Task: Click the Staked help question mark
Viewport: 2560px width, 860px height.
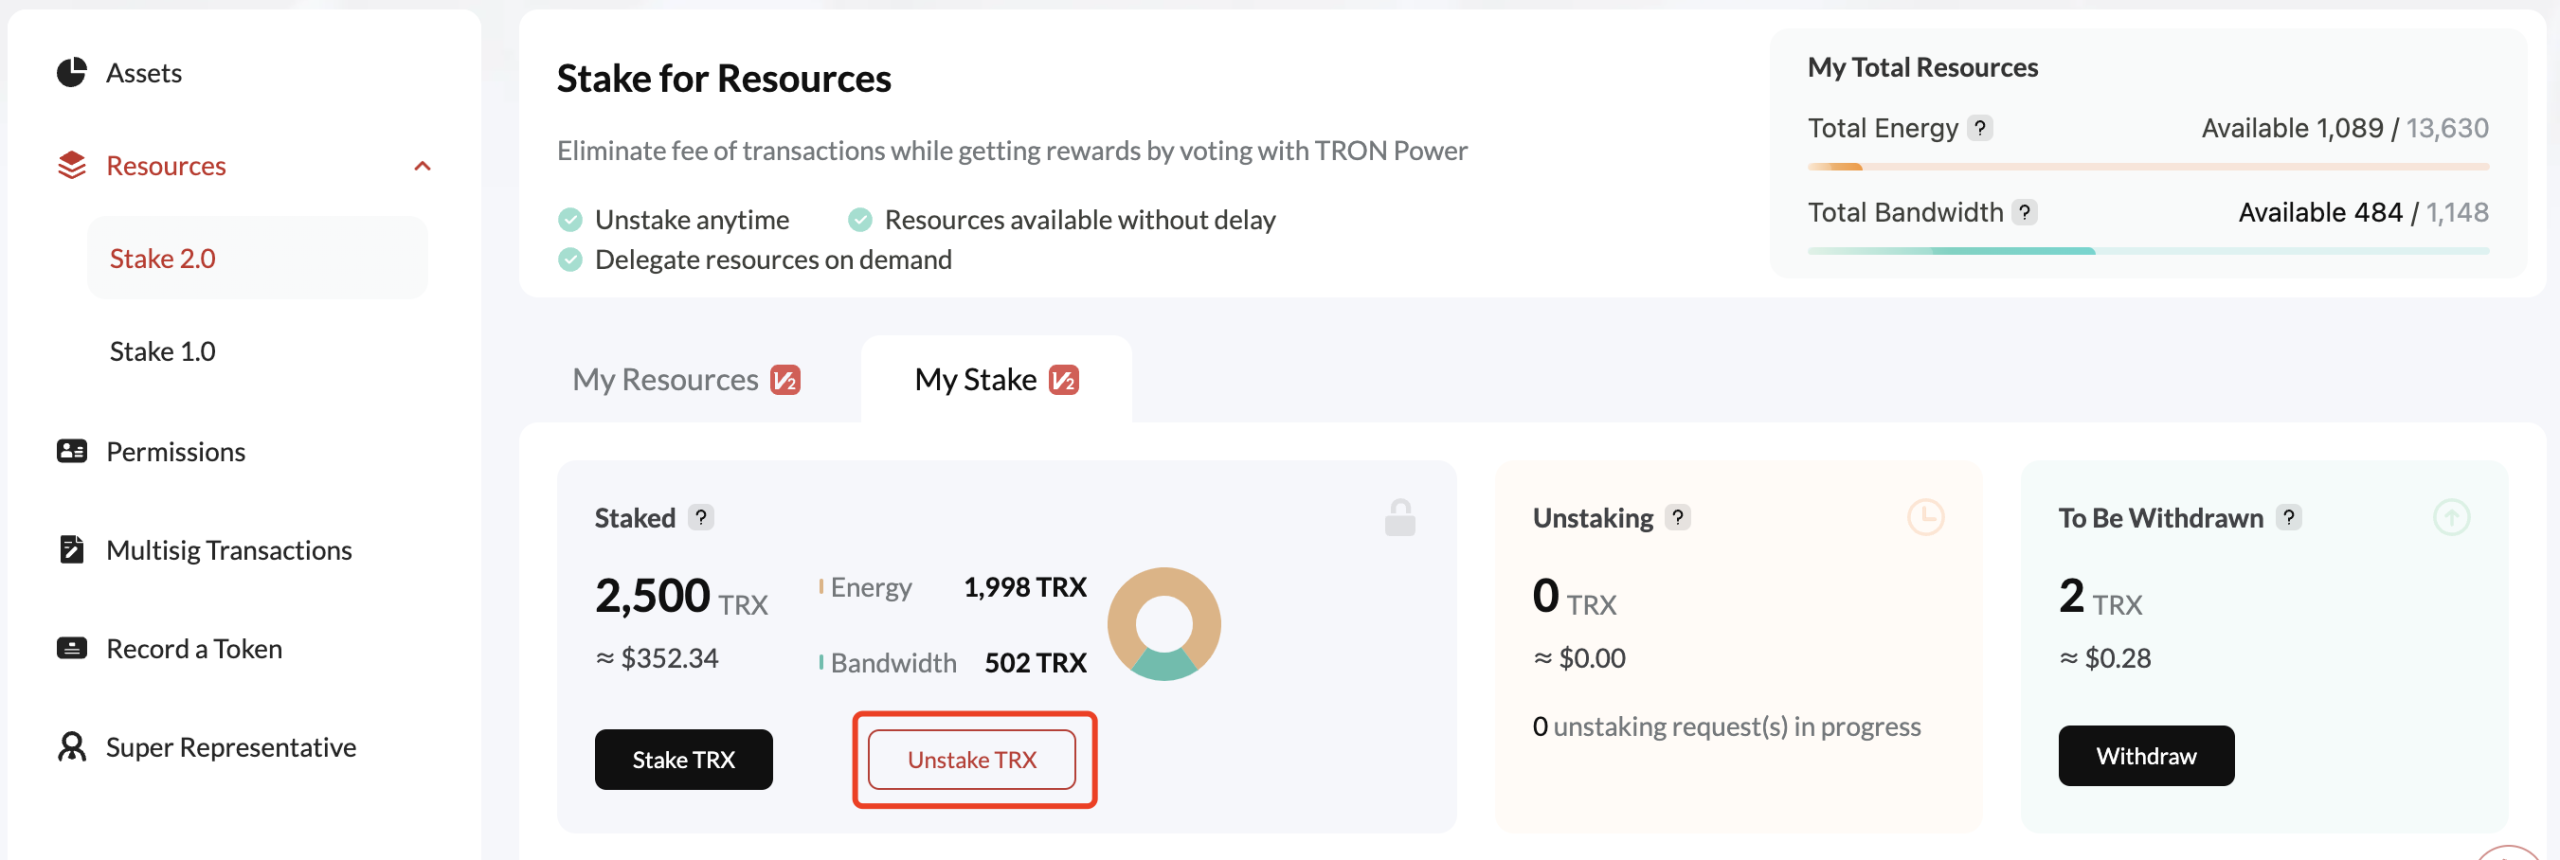Action: click(701, 518)
